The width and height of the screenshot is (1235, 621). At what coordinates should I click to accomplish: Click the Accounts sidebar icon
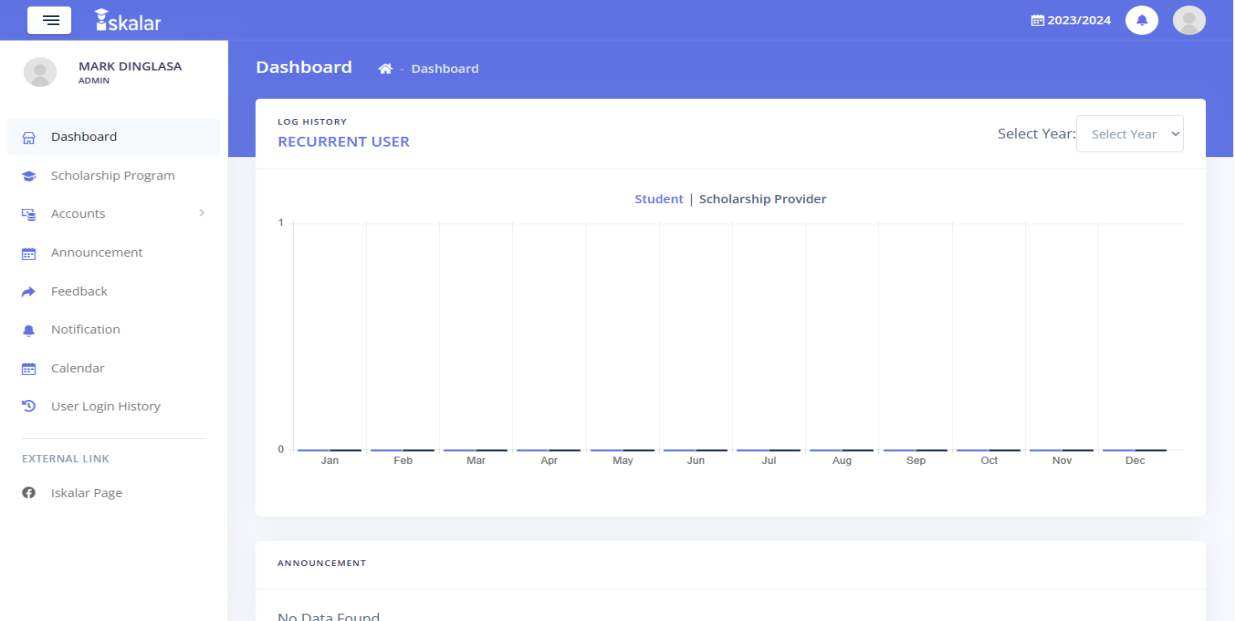click(27, 213)
